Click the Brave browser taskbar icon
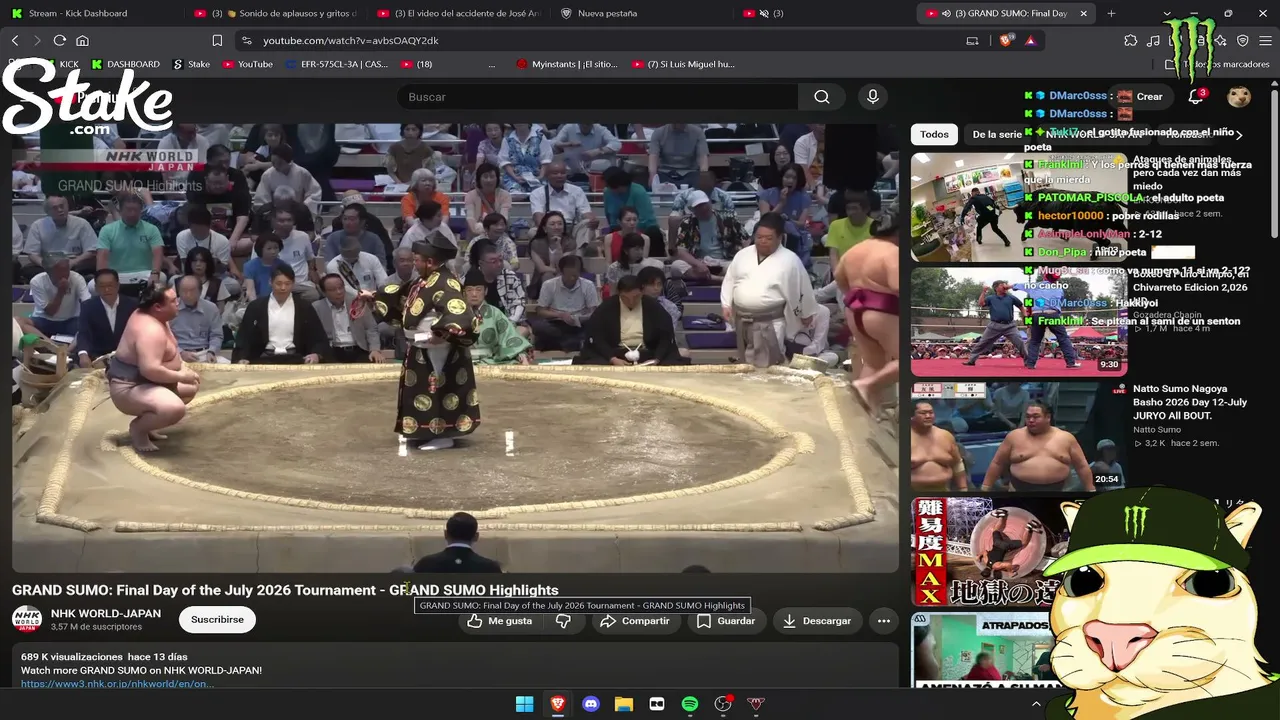Viewport: 1280px width, 720px height. pyautogui.click(x=557, y=704)
